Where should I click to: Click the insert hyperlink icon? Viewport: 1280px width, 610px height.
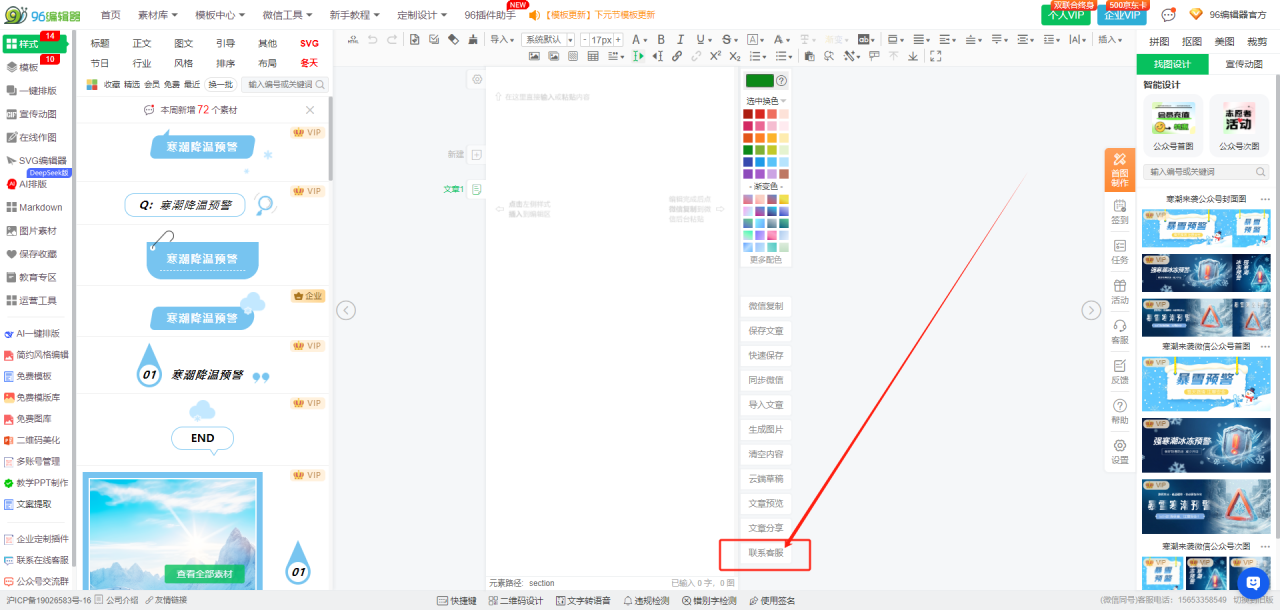click(677, 57)
